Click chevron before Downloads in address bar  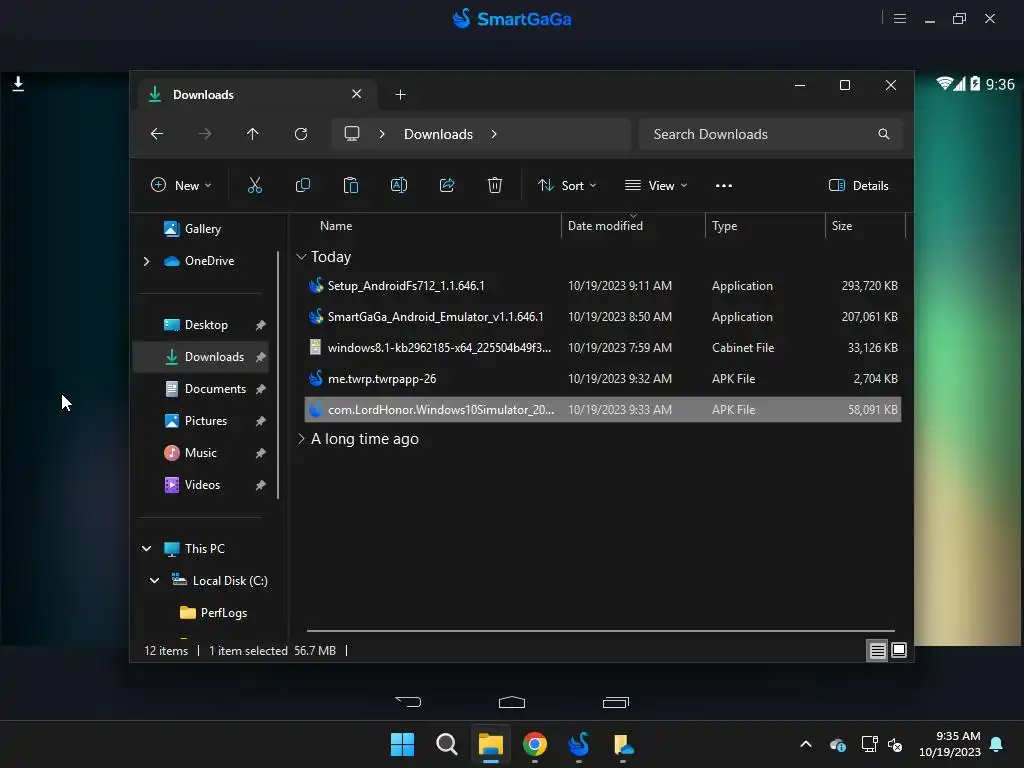(382, 134)
